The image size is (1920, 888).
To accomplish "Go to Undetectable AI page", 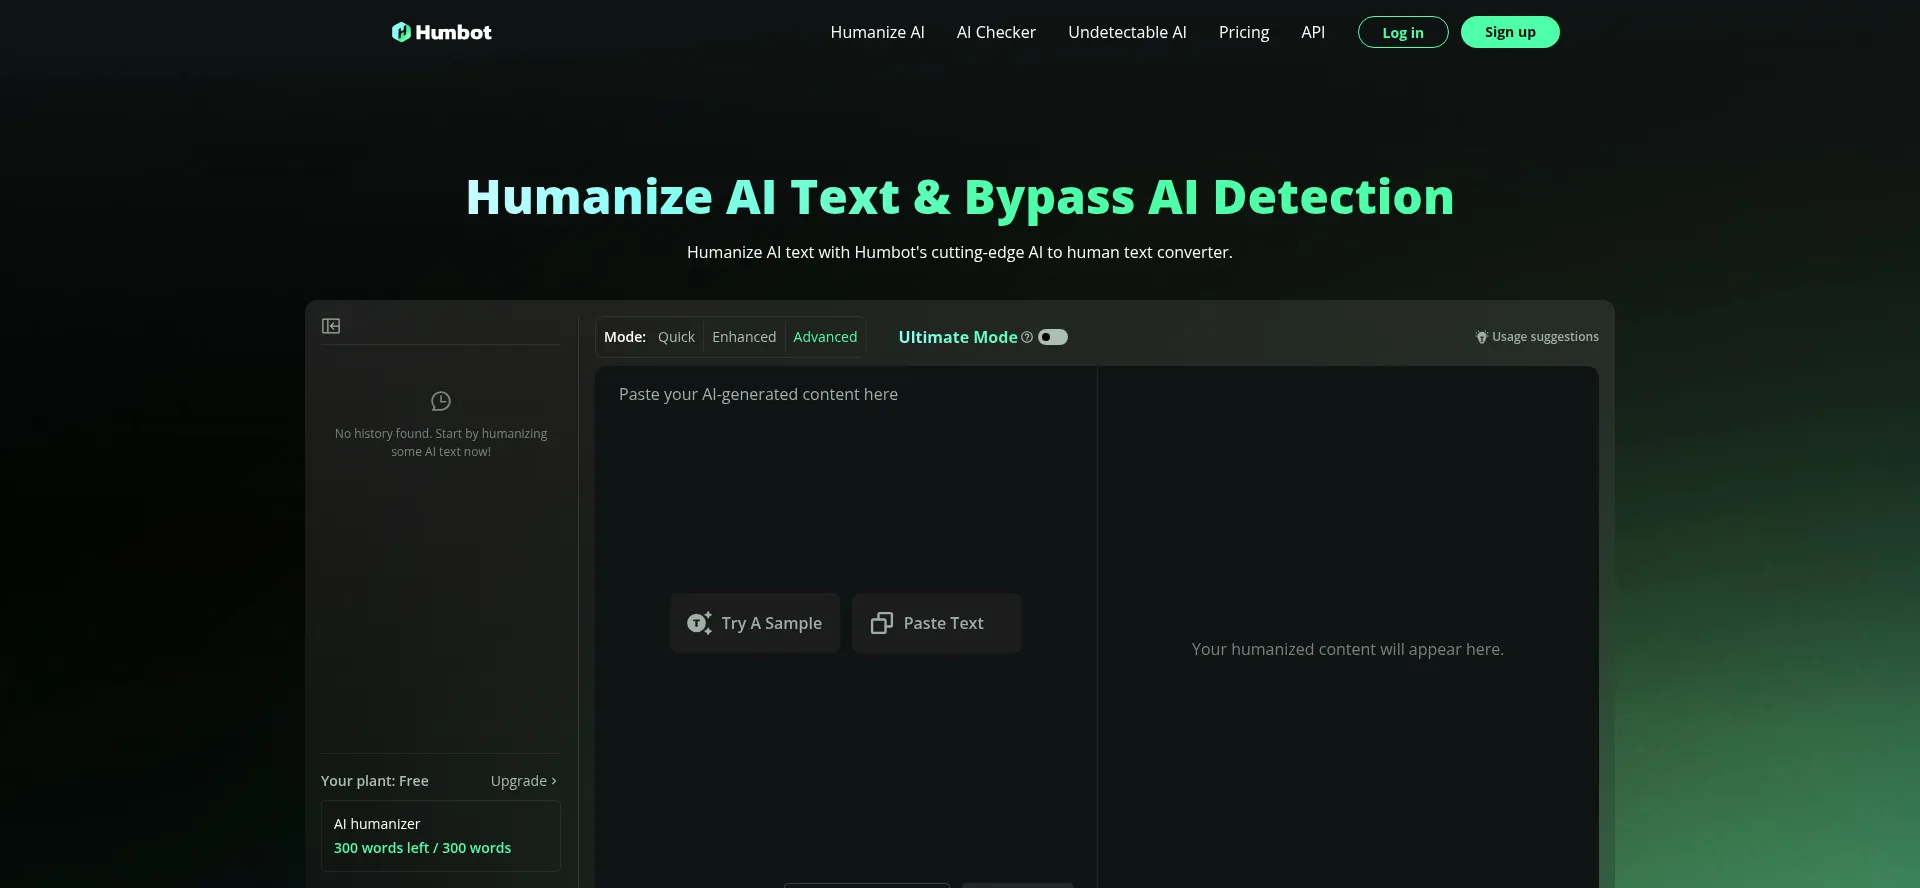I will click(1127, 32).
